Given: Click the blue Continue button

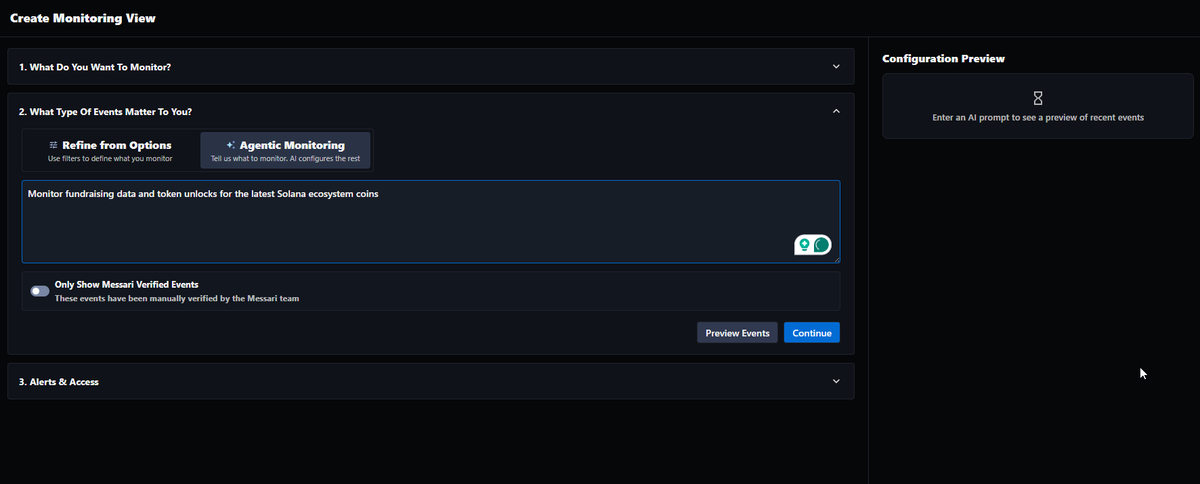Looking at the screenshot, I should (x=812, y=333).
